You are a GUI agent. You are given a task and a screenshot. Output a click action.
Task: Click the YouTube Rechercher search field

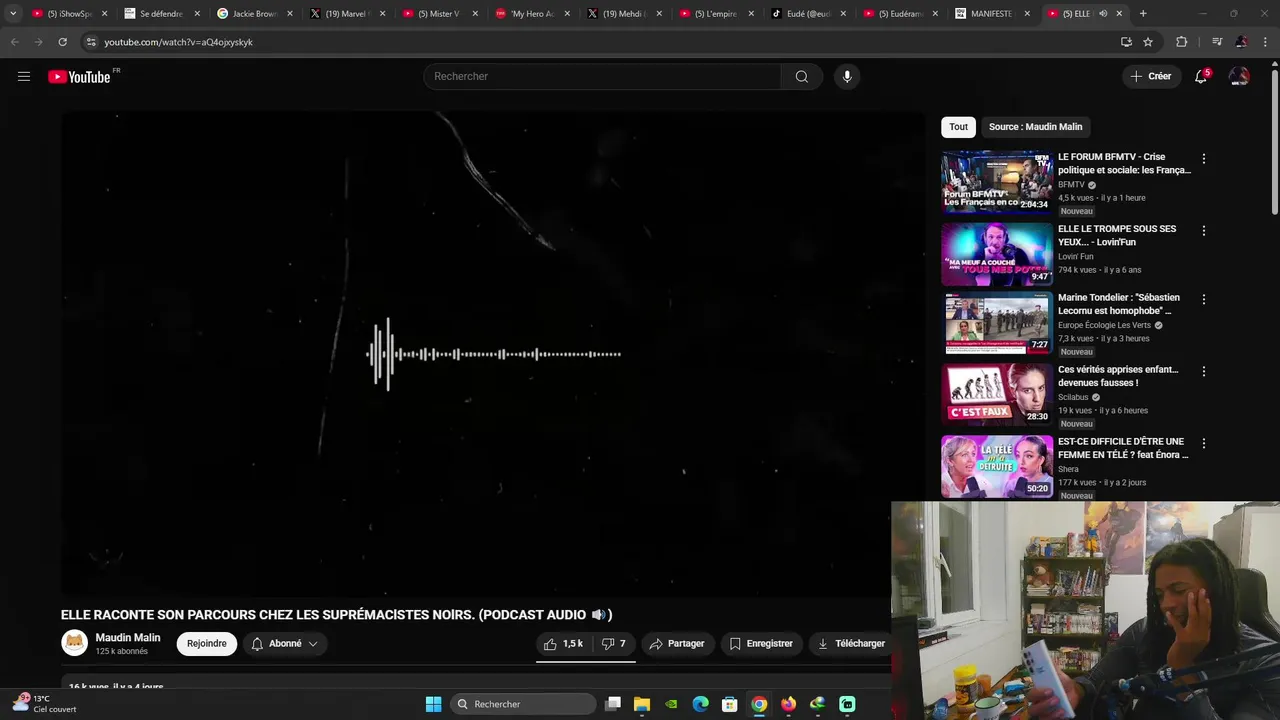point(602,76)
